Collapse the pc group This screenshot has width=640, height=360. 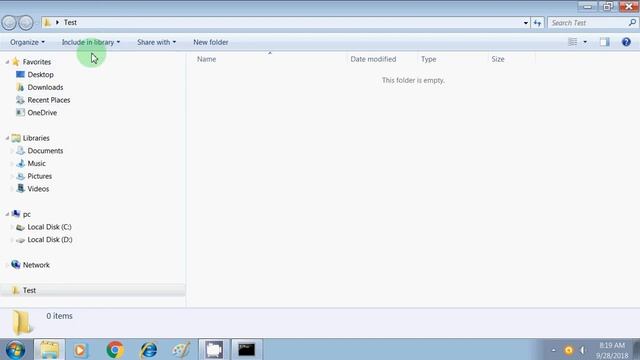[x=7, y=214]
